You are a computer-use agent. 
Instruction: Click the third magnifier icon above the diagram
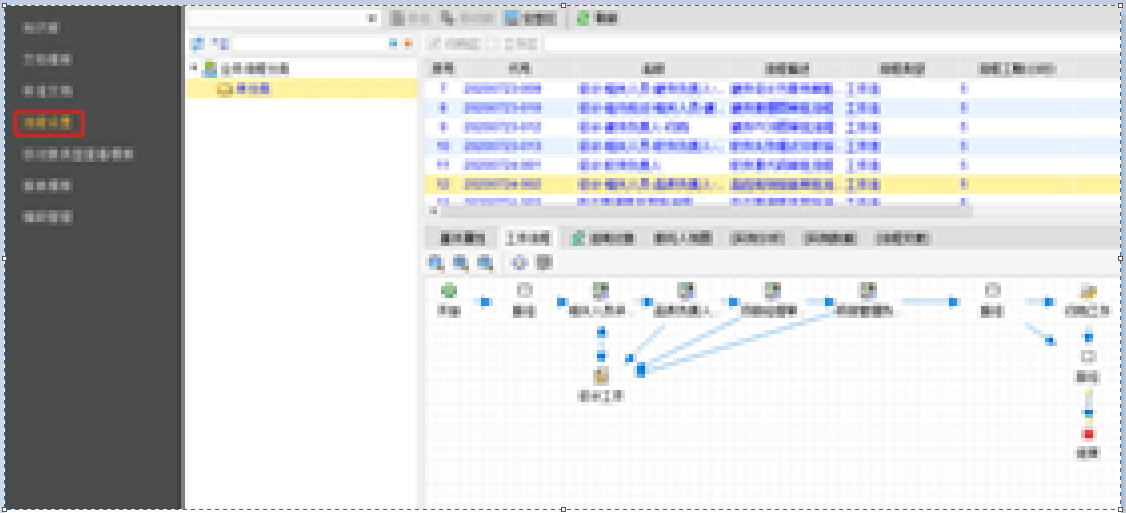click(485, 262)
